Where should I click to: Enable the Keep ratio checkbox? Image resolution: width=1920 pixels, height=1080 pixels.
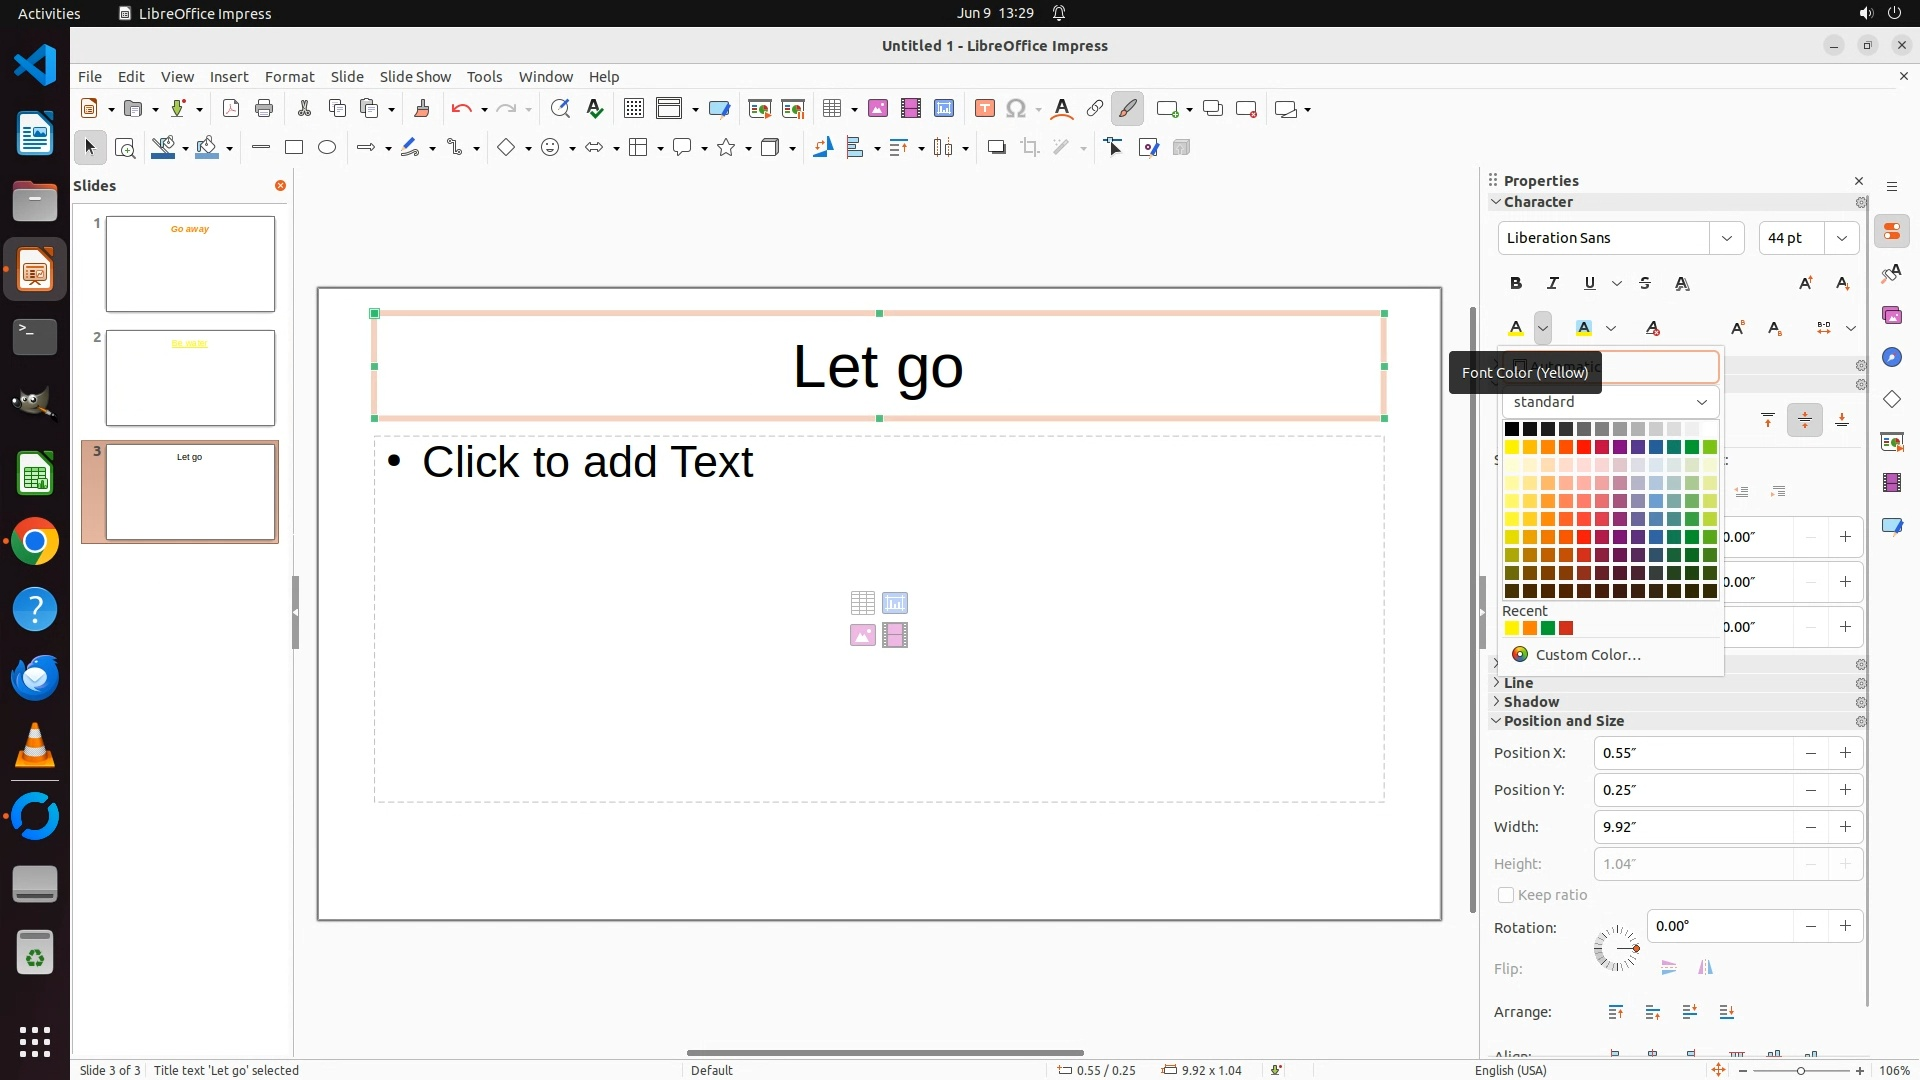tap(1506, 895)
